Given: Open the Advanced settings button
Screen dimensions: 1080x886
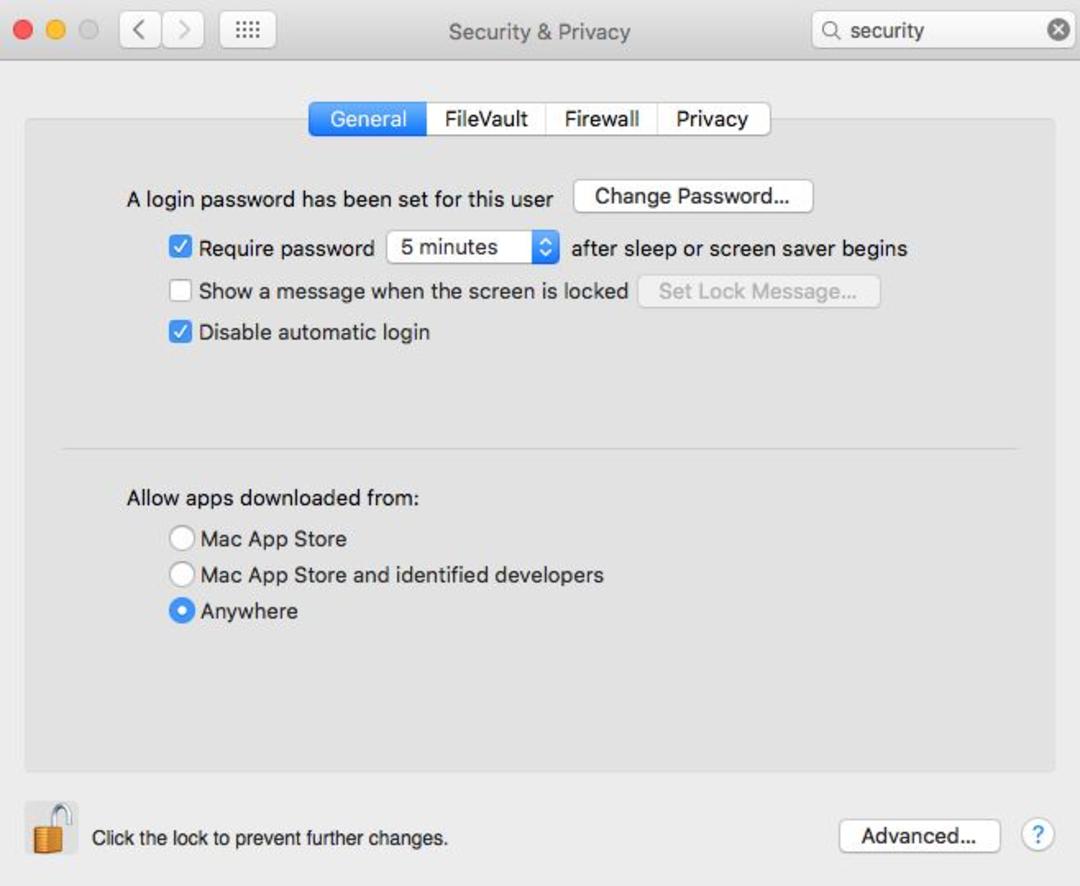Looking at the screenshot, I should tap(920, 836).
